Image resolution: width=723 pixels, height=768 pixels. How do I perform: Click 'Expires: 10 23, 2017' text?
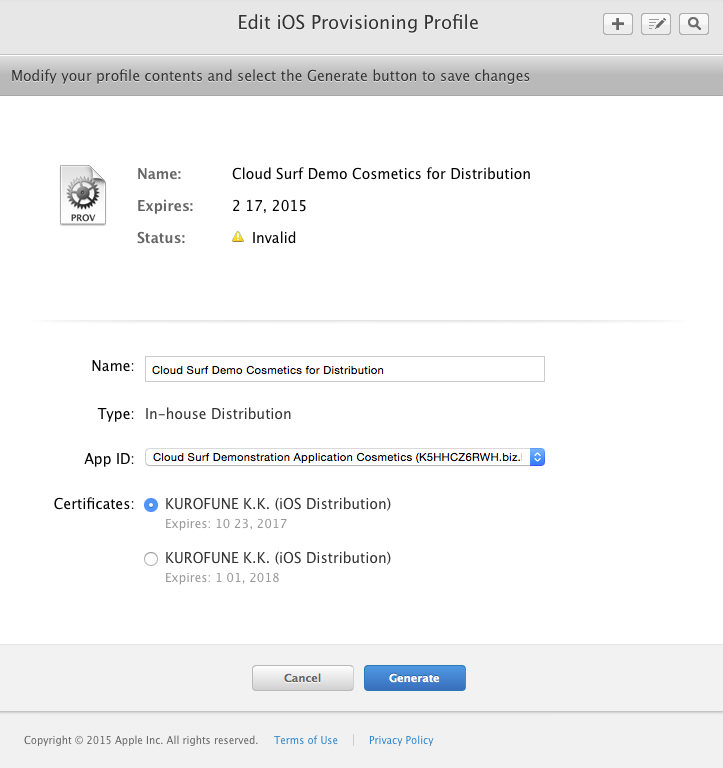click(x=226, y=524)
